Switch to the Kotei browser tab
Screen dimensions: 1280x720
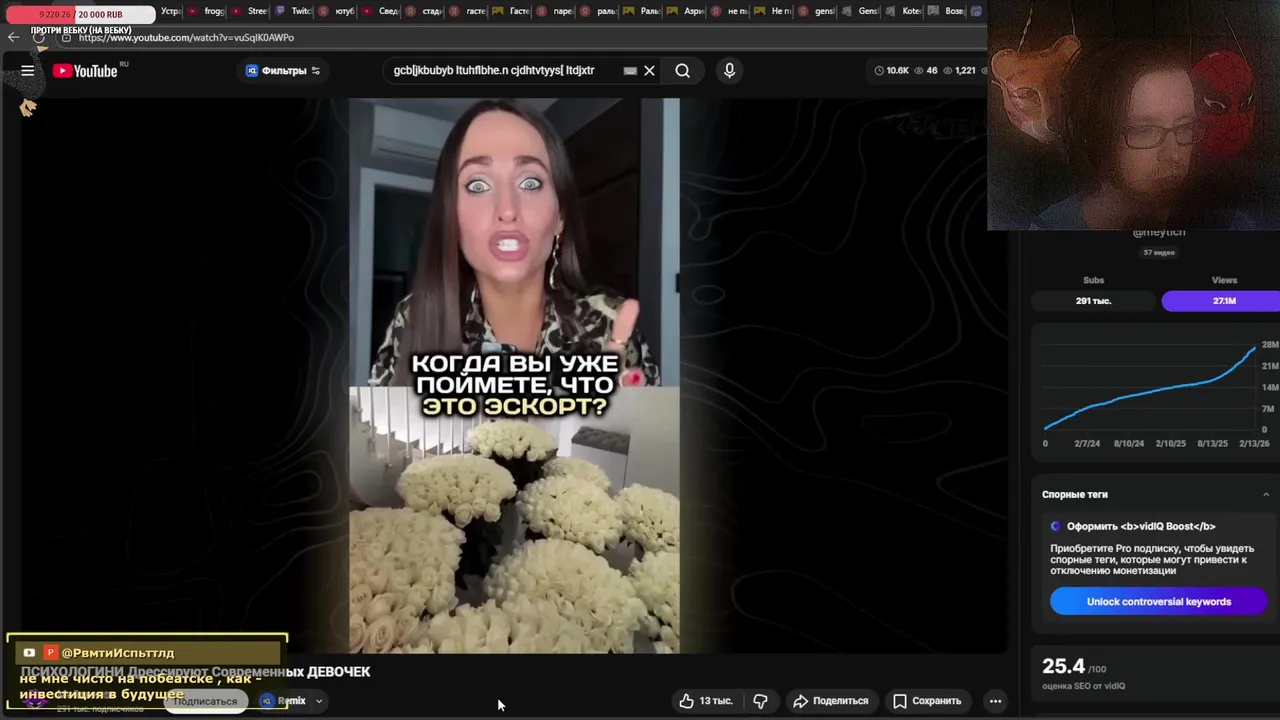[x=903, y=11]
